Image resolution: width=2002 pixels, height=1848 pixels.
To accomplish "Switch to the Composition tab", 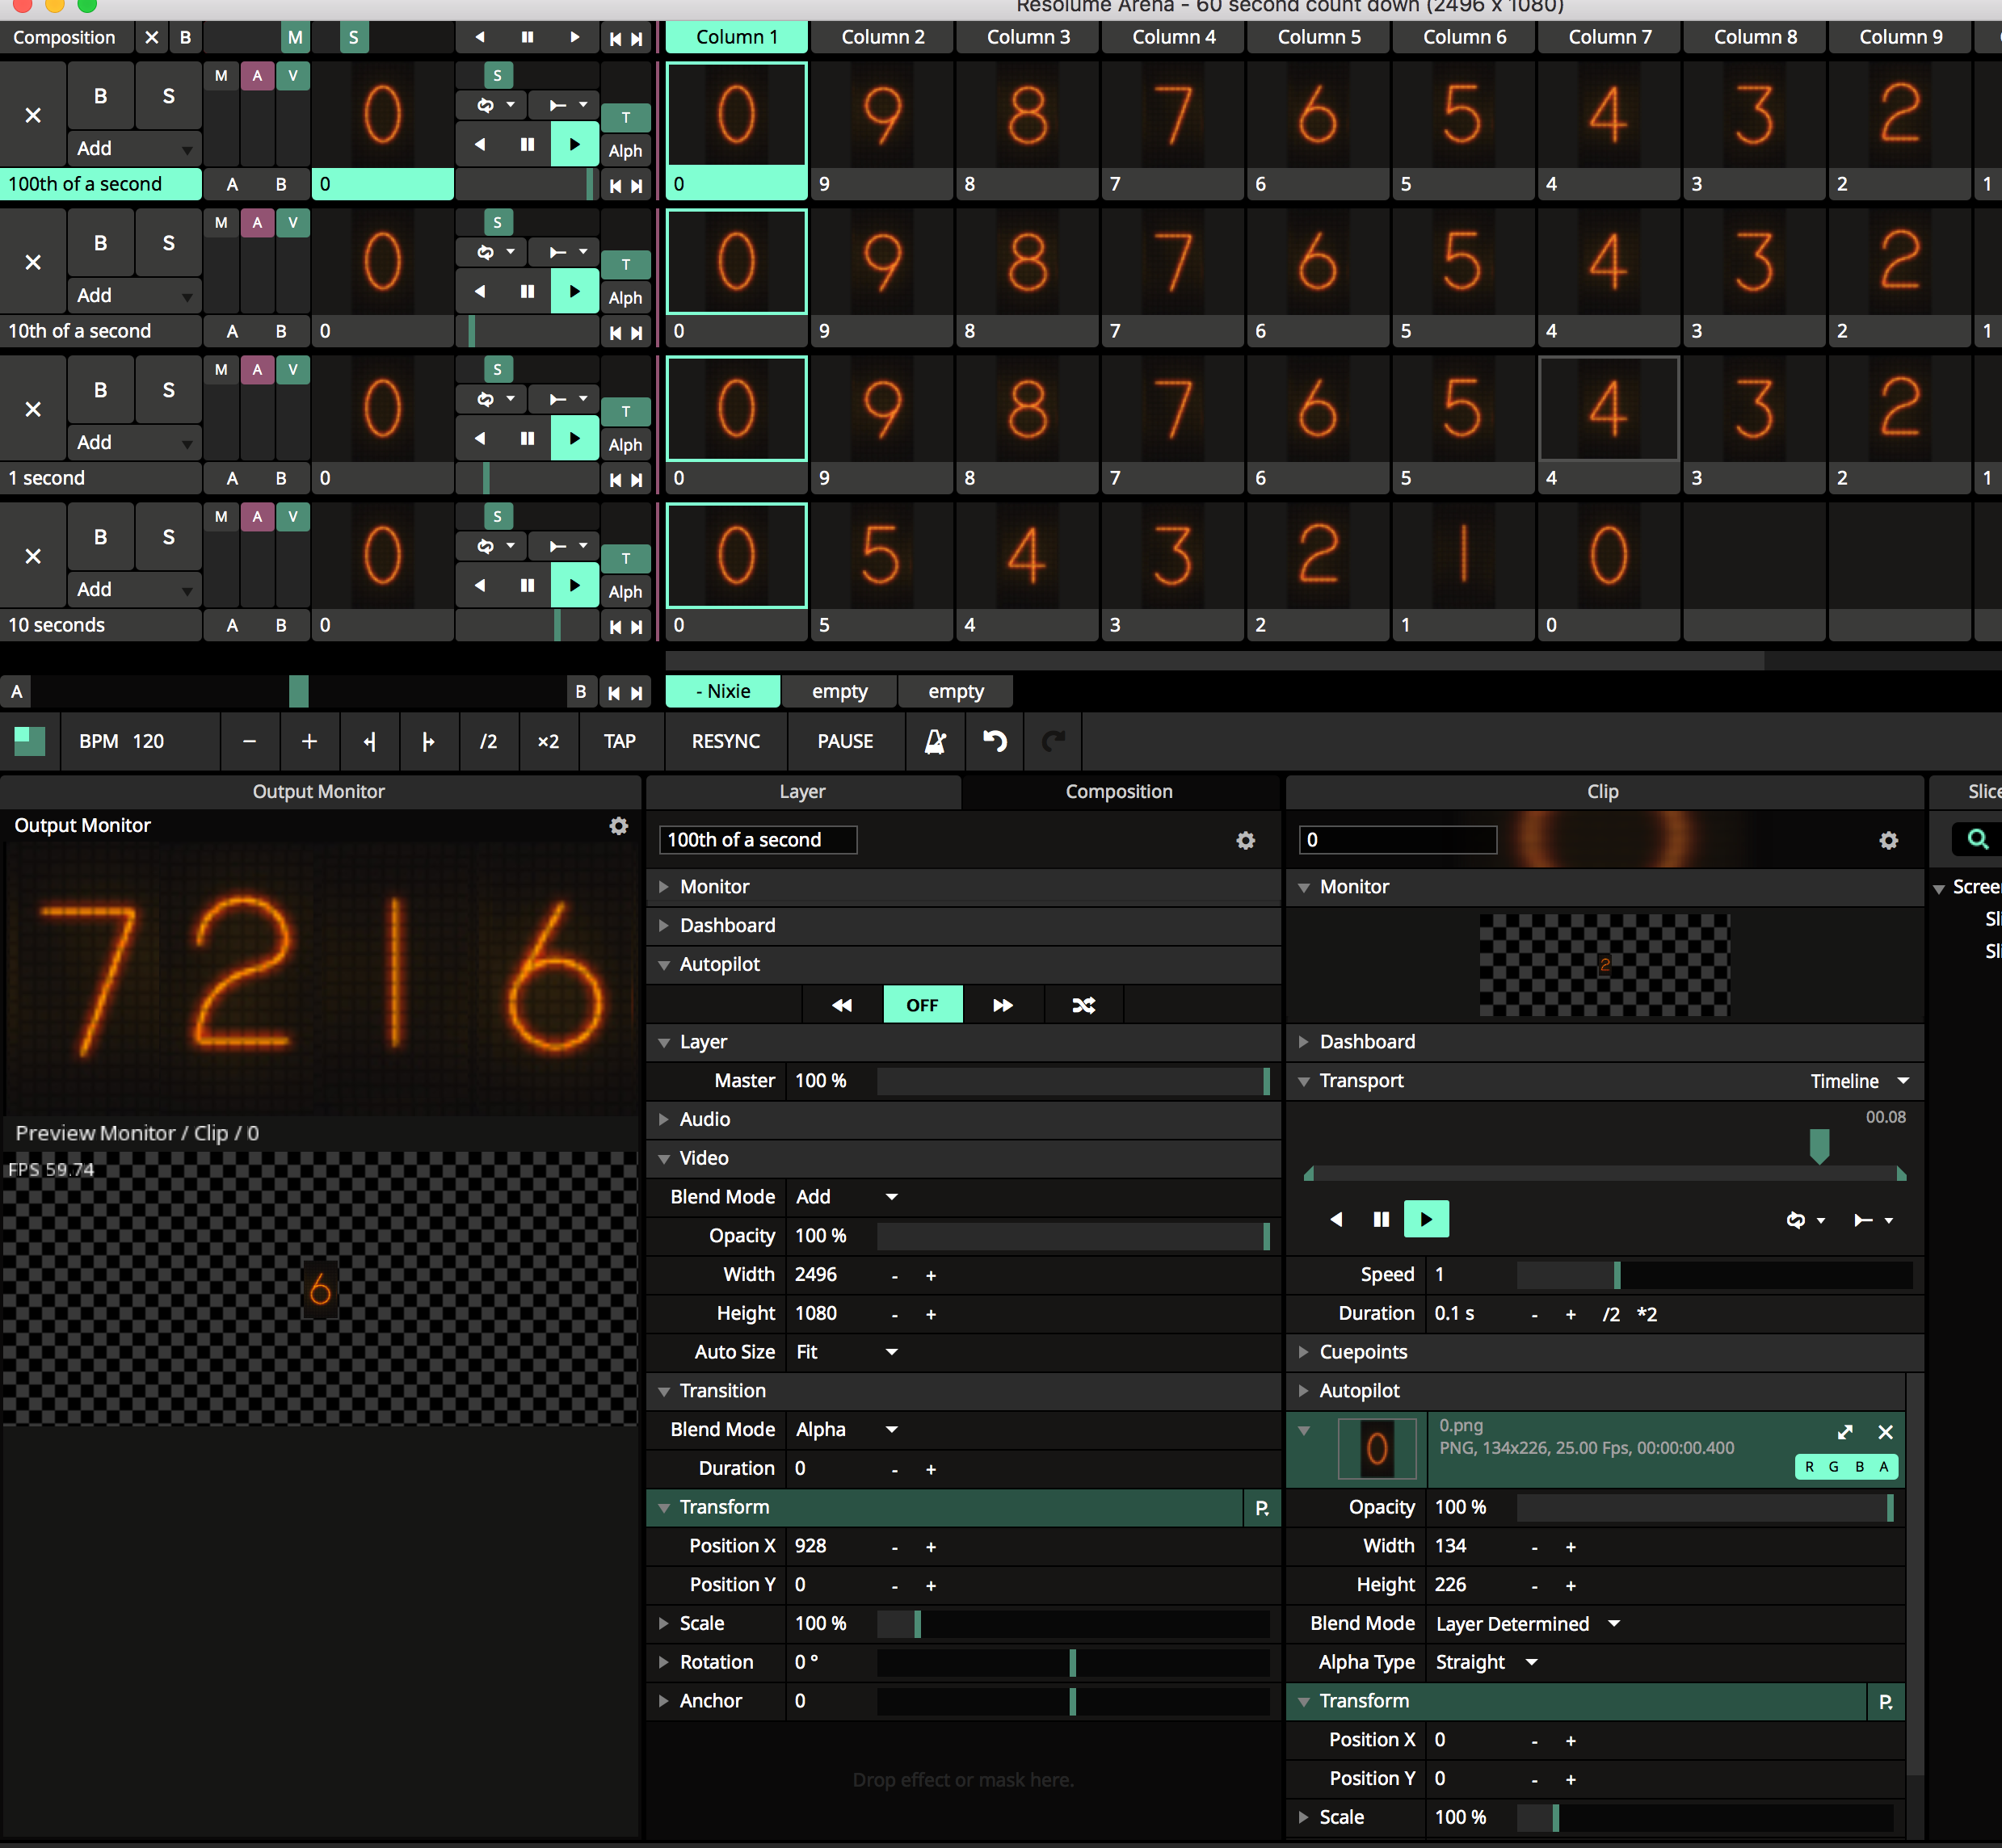I will [x=1118, y=791].
